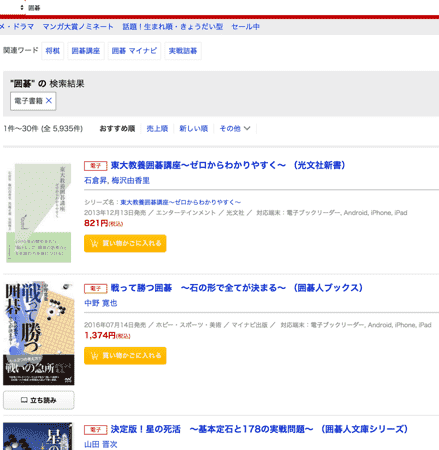Sort results by 売上順
Viewport: 439px width, 450px height.
(157, 128)
